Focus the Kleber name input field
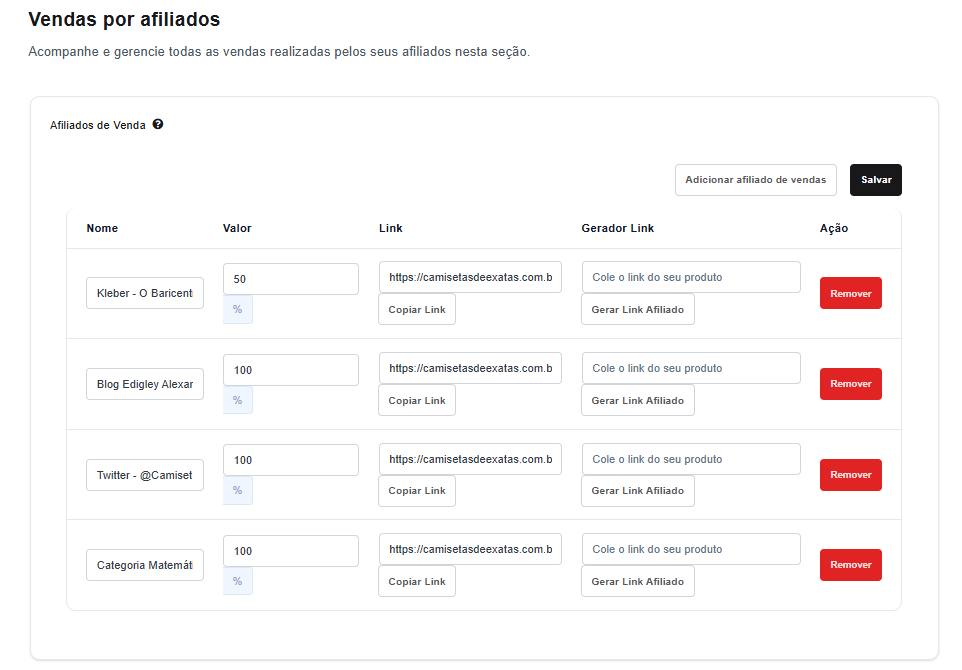The width and height of the screenshot is (962, 670). pos(145,293)
